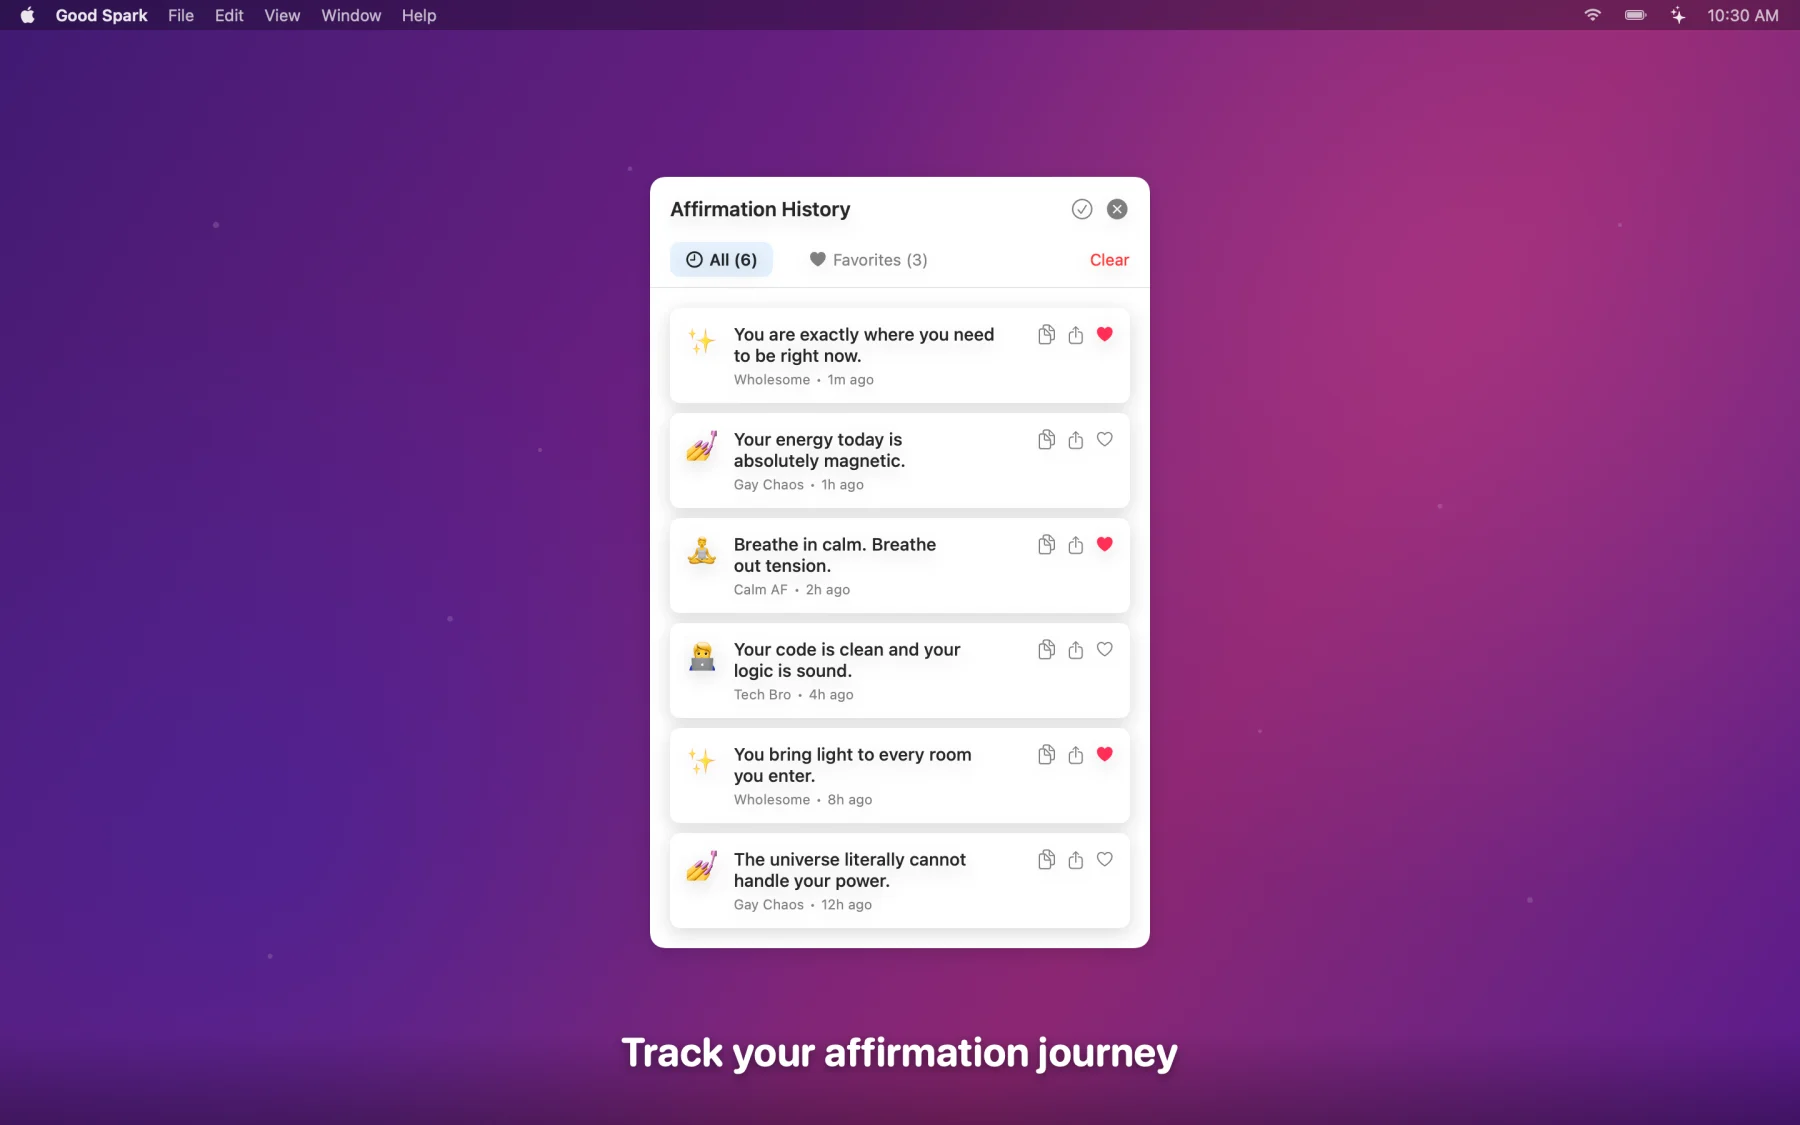Click the checkmark circle icon in history header
Image resolution: width=1800 pixels, height=1125 pixels.
pyautogui.click(x=1082, y=209)
